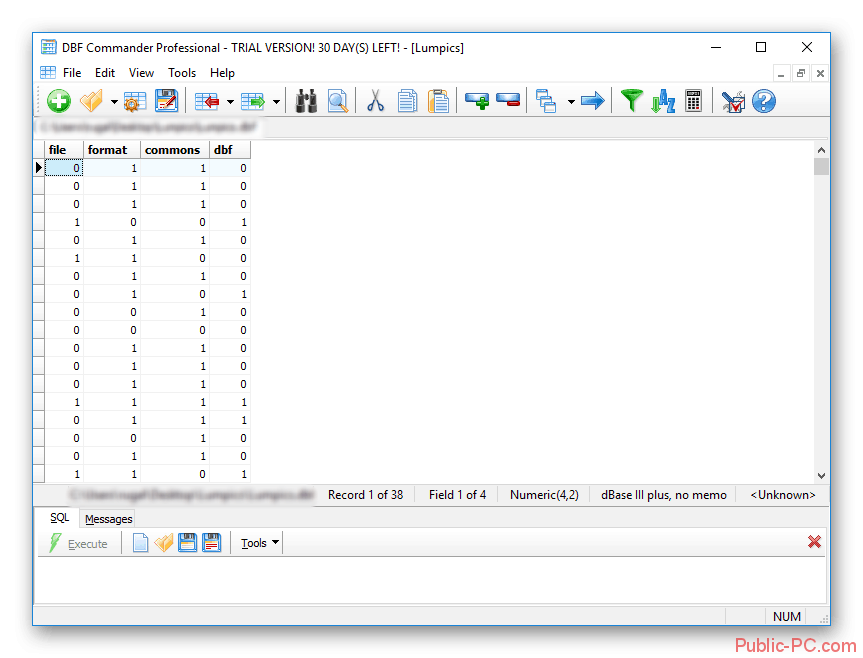Click the Delete record minus icon
The height and width of the screenshot is (658, 863).
(x=508, y=101)
